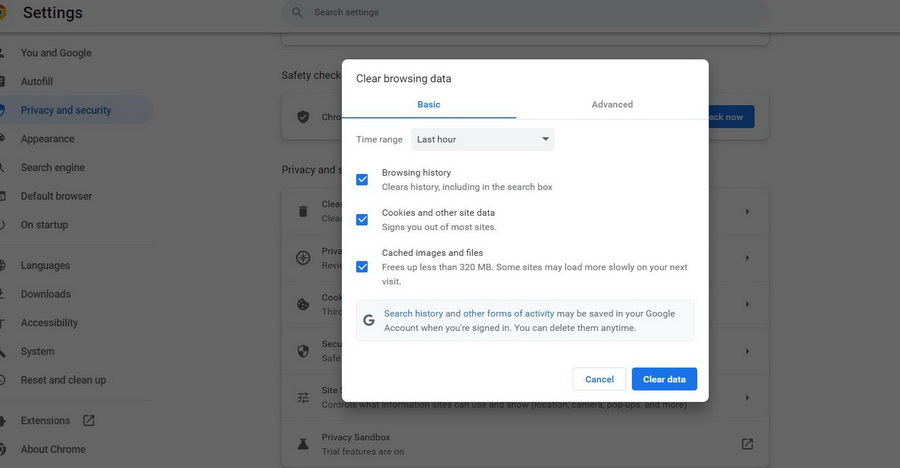Viewport: 900px width, 468px height.
Task: Uncheck Cookies and other site data checkbox
Action: pyautogui.click(x=362, y=220)
